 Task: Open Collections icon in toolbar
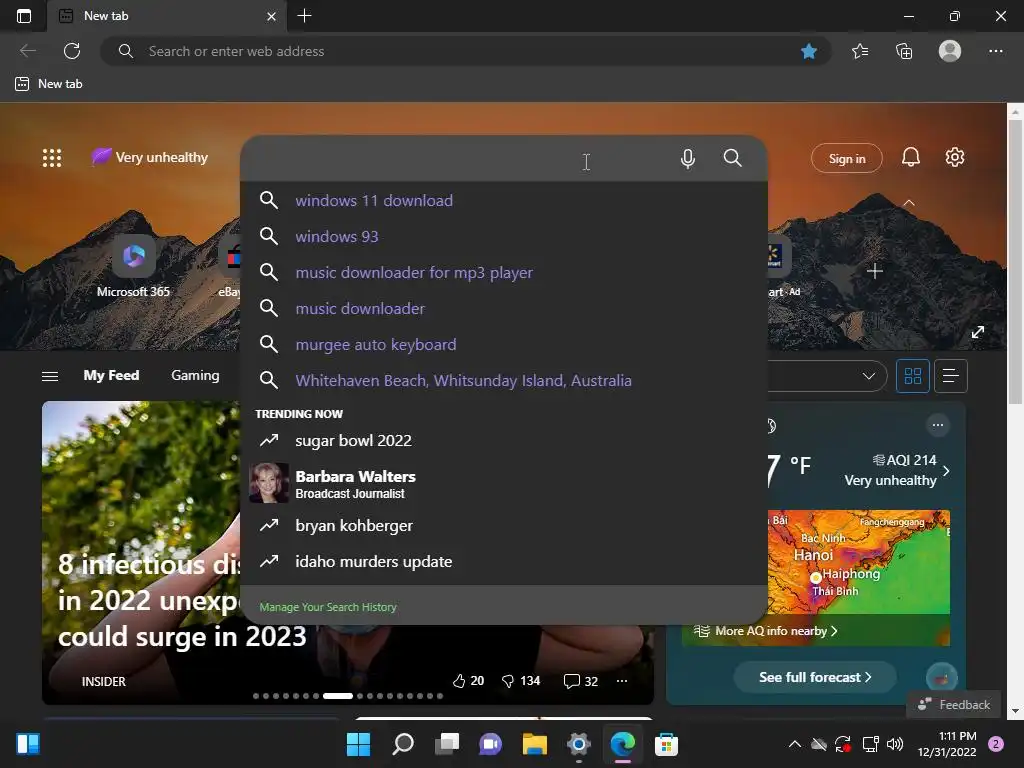(x=904, y=51)
